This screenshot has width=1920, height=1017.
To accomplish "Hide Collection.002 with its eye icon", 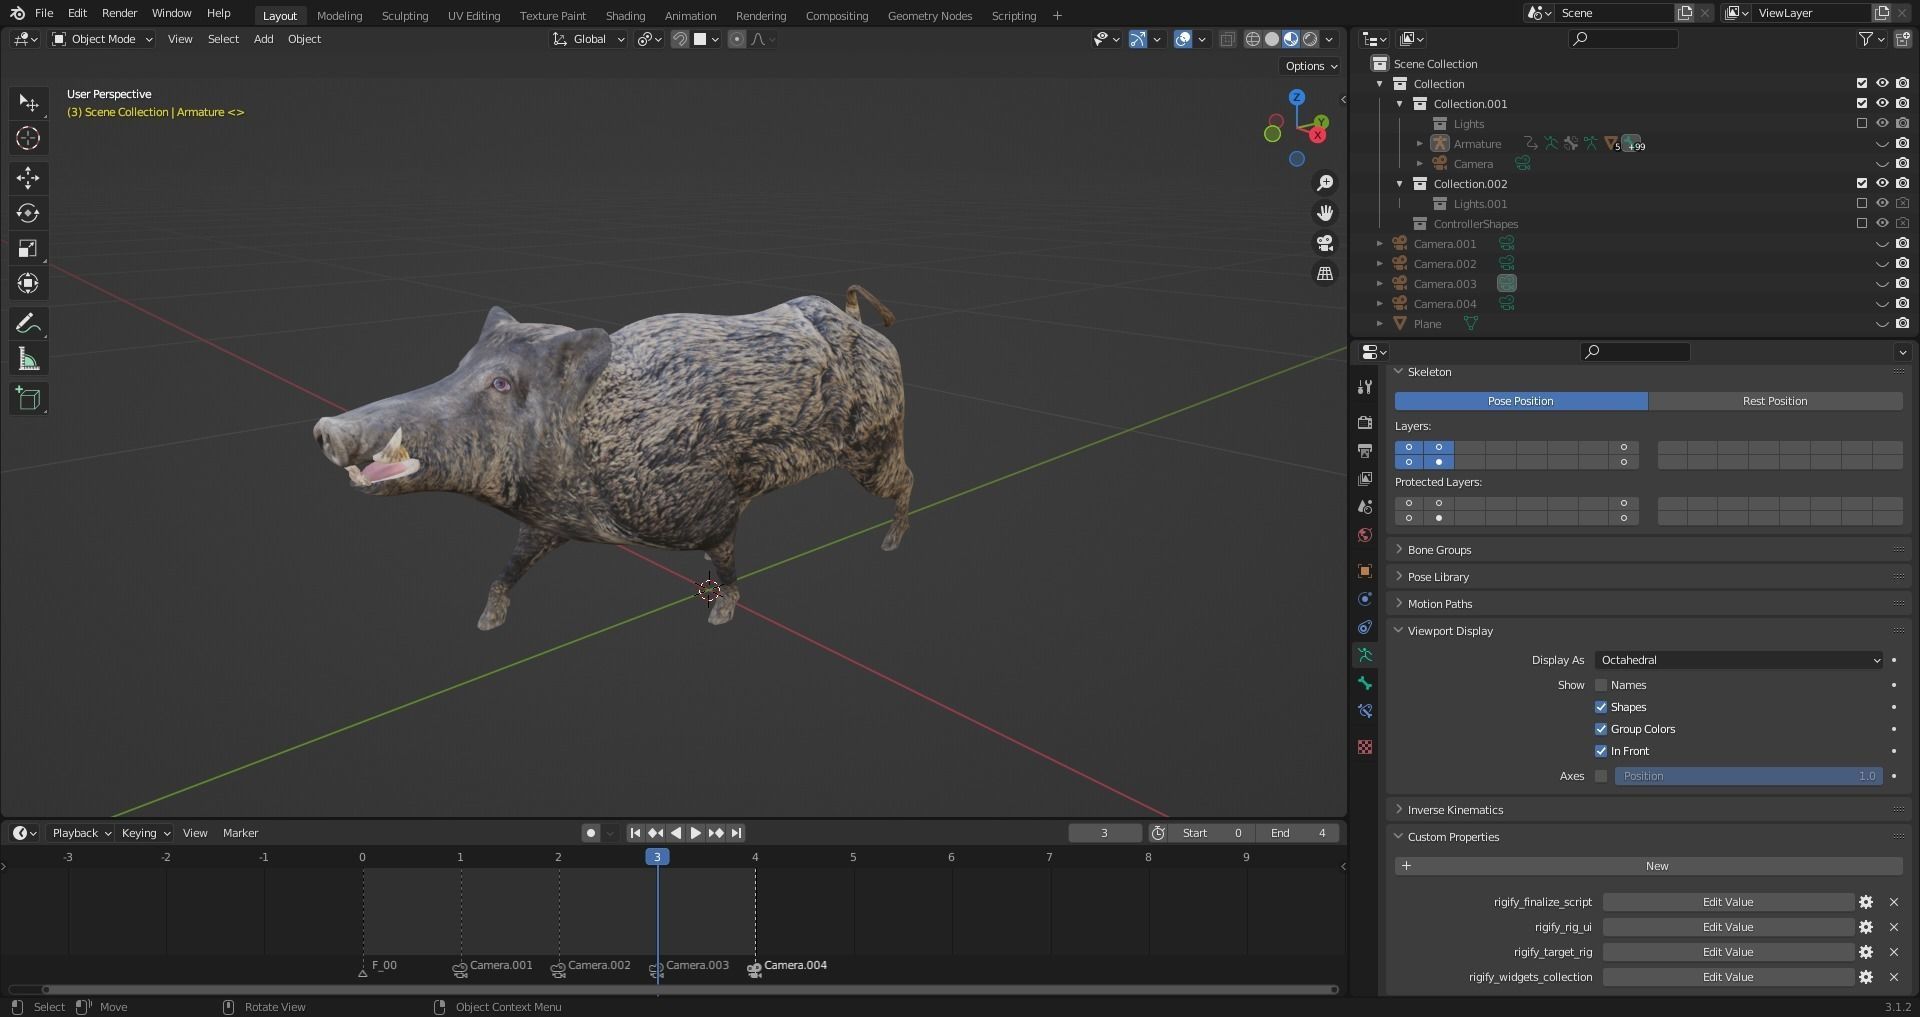I will 1881,183.
